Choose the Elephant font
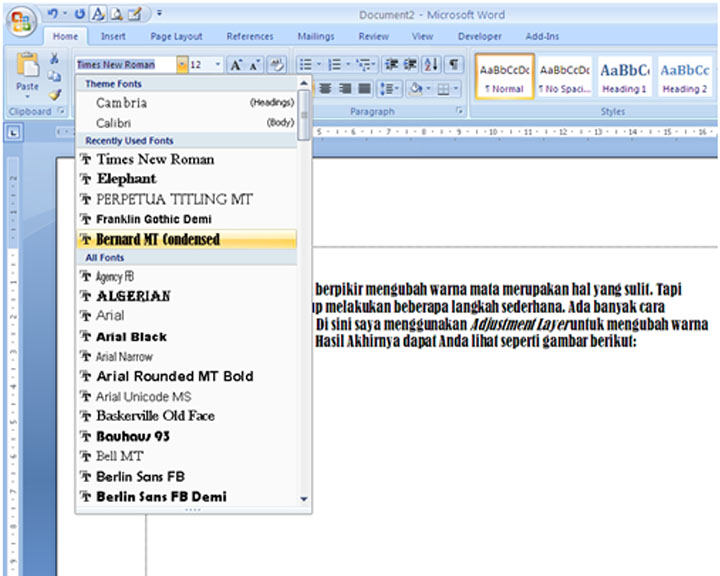720x576 pixels. coord(186,179)
